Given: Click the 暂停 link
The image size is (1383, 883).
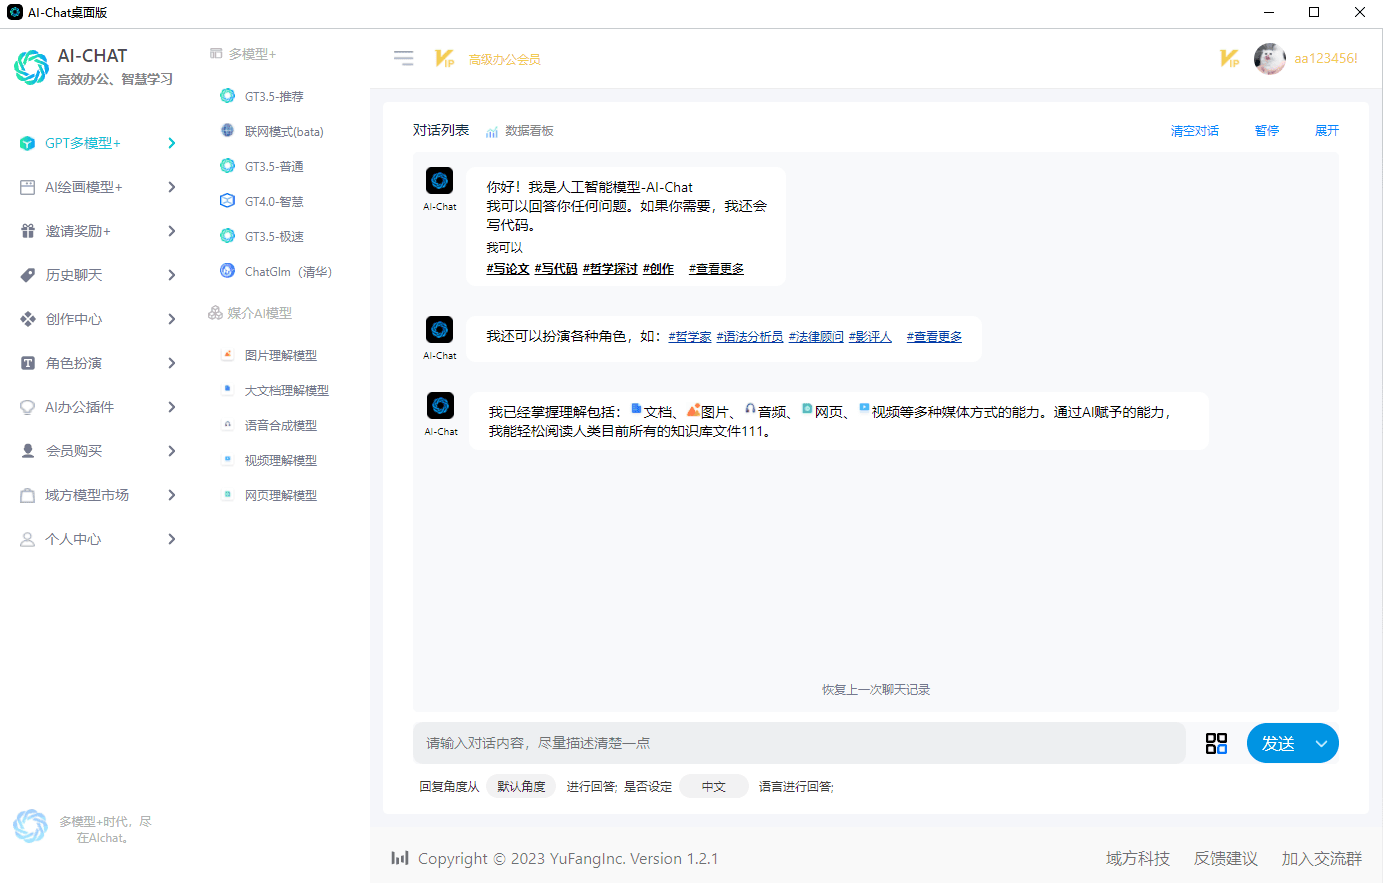Looking at the screenshot, I should tap(1267, 131).
